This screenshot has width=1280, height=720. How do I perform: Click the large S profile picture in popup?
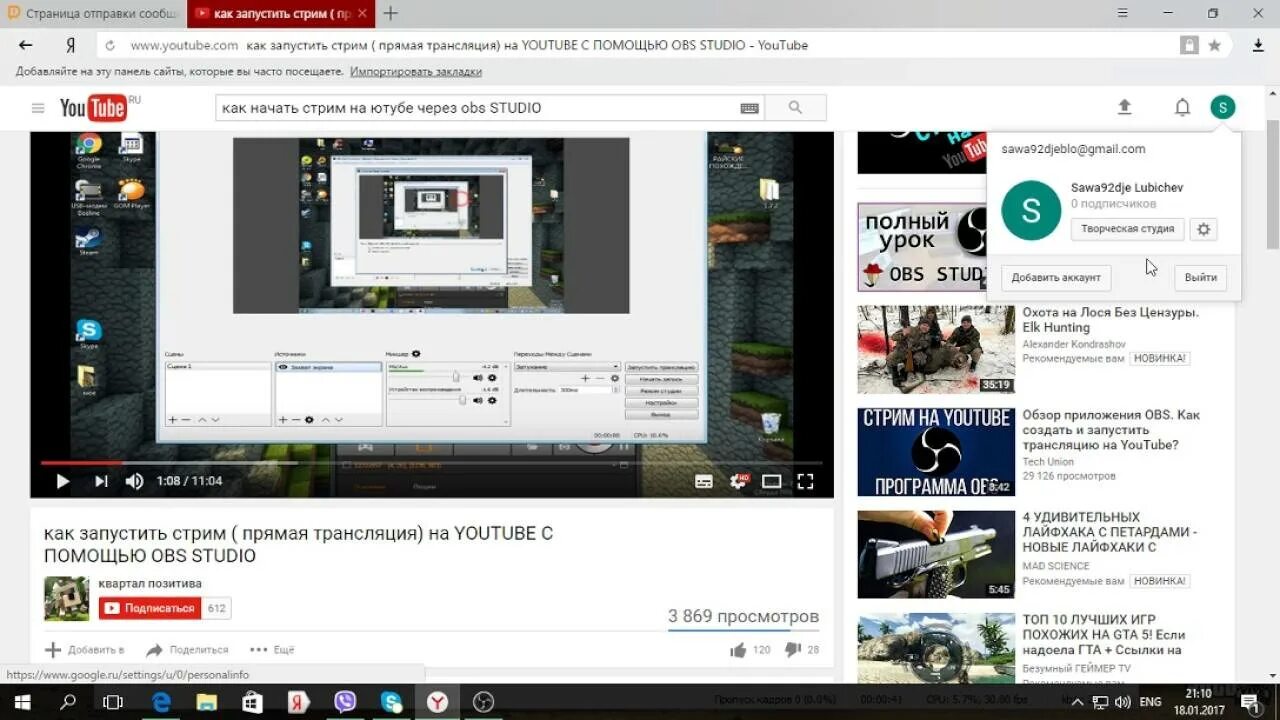pyautogui.click(x=1031, y=211)
